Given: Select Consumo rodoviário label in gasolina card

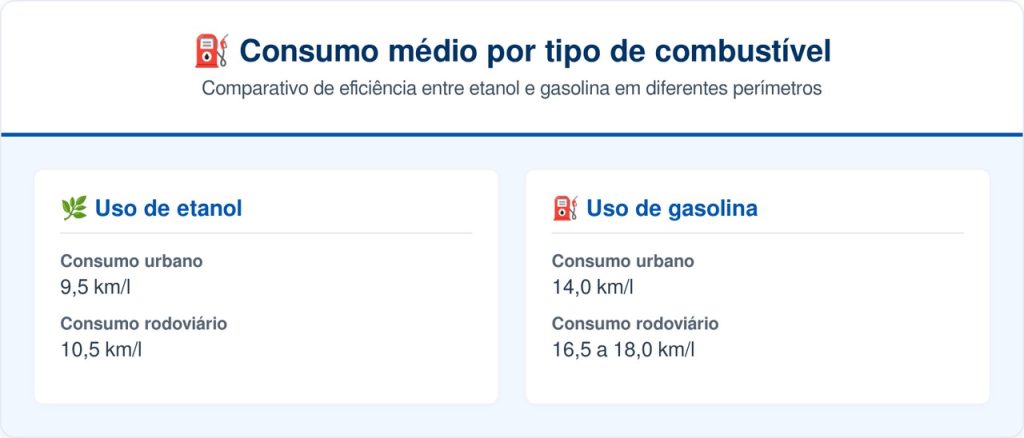Looking at the screenshot, I should pos(636,323).
